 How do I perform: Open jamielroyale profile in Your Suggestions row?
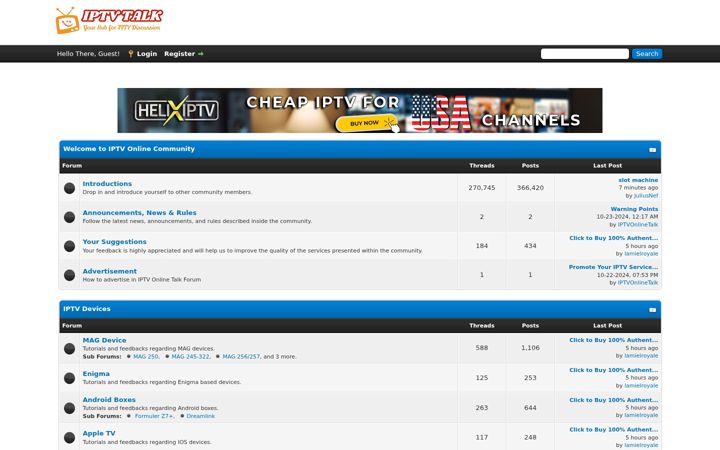[x=641, y=253]
